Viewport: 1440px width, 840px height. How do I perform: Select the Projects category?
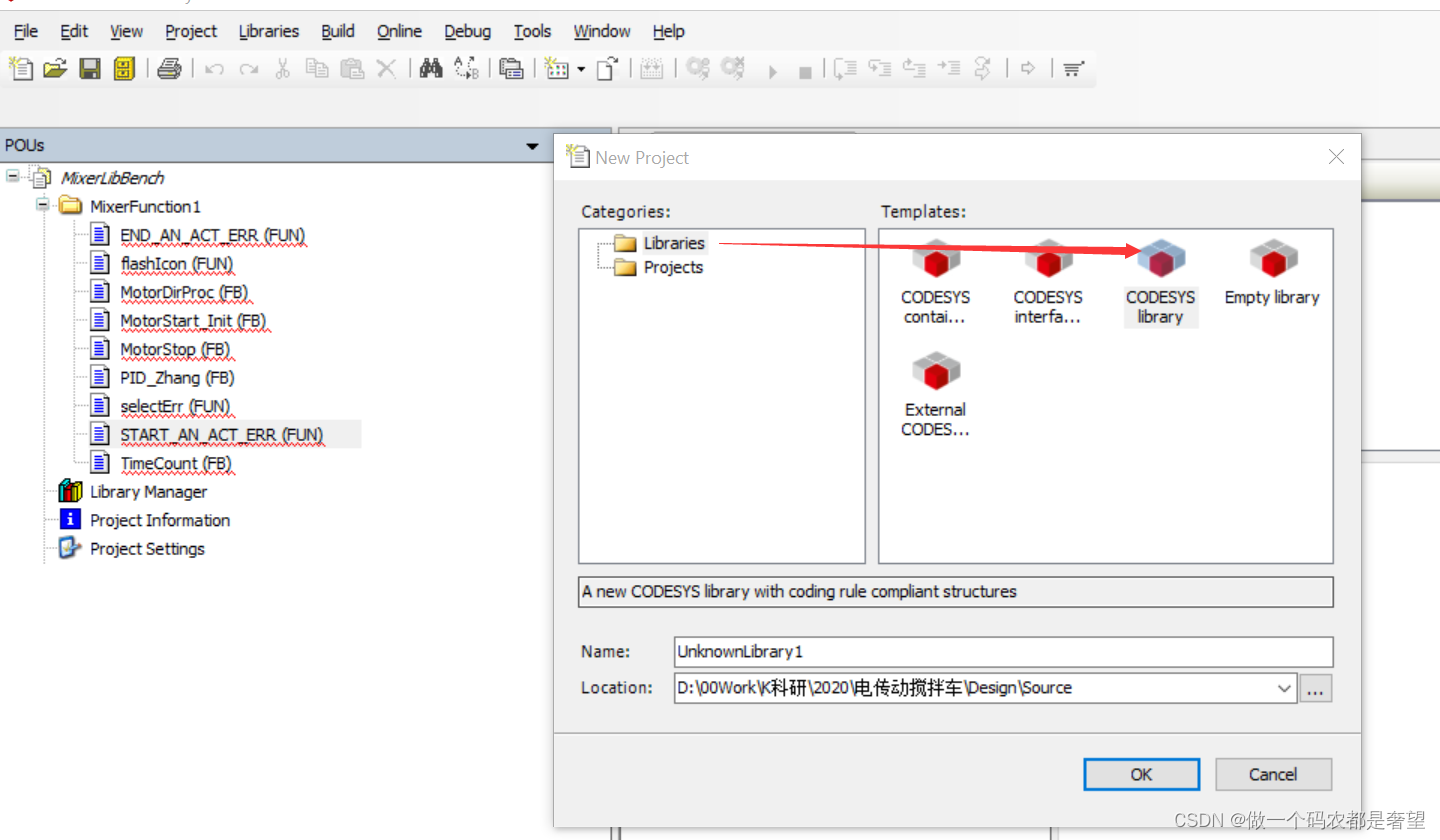point(673,267)
